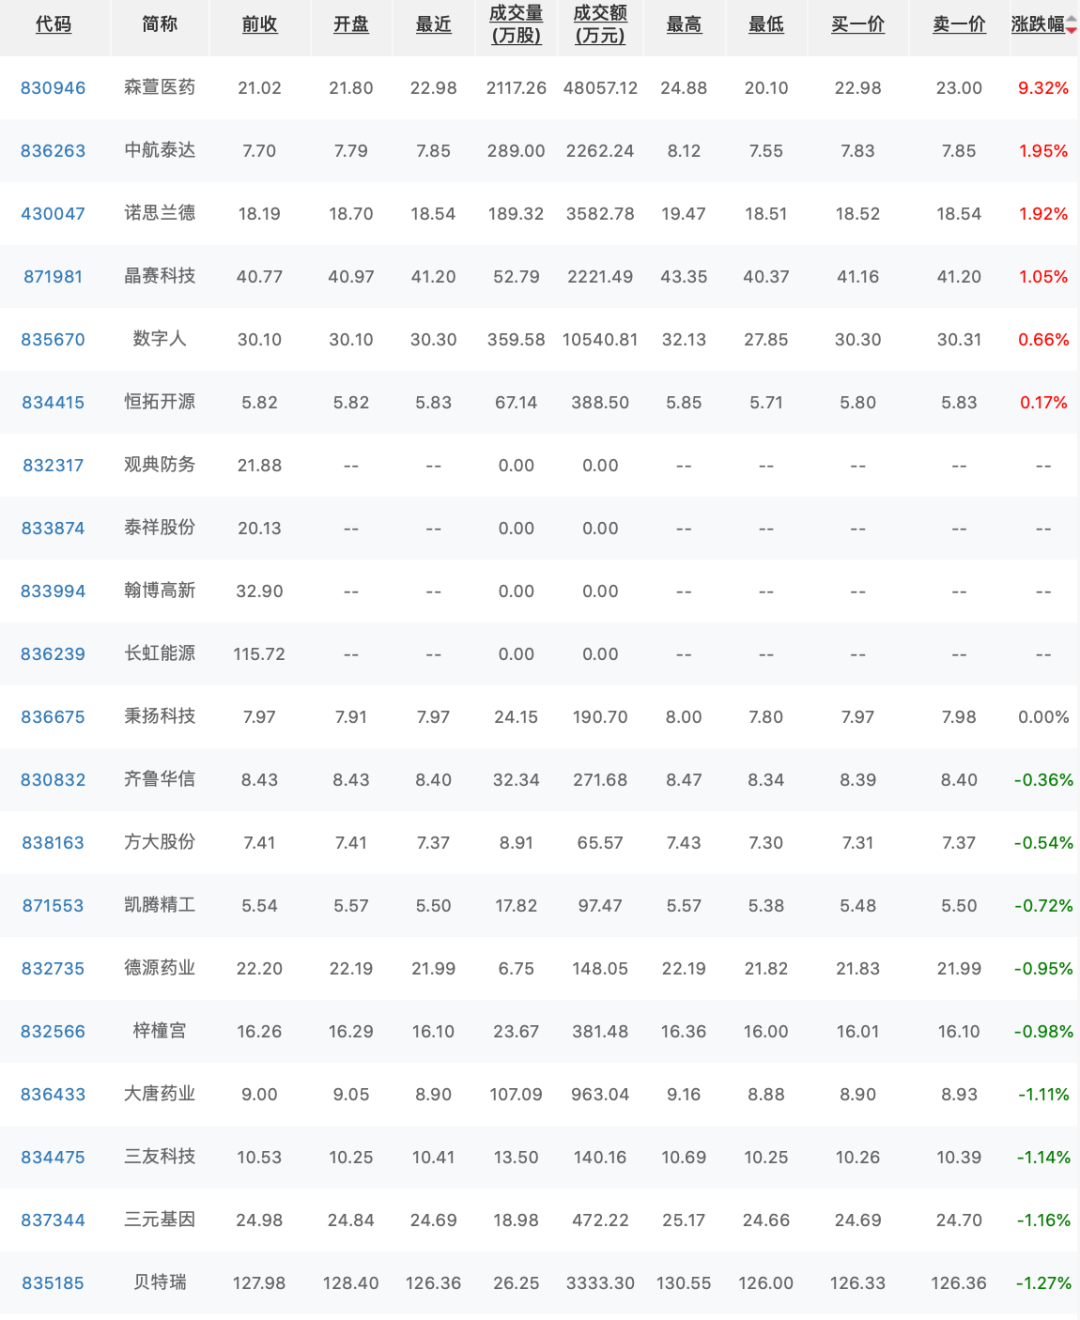Screen dimensions: 1080x1320
Task: Sort by the 前收 column header
Action: tap(260, 24)
